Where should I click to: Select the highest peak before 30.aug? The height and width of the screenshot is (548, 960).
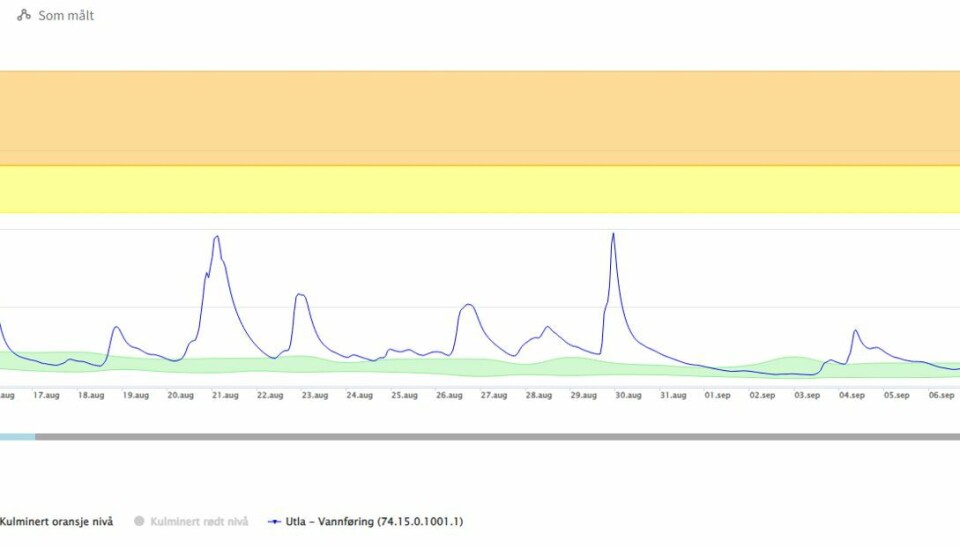pos(613,234)
